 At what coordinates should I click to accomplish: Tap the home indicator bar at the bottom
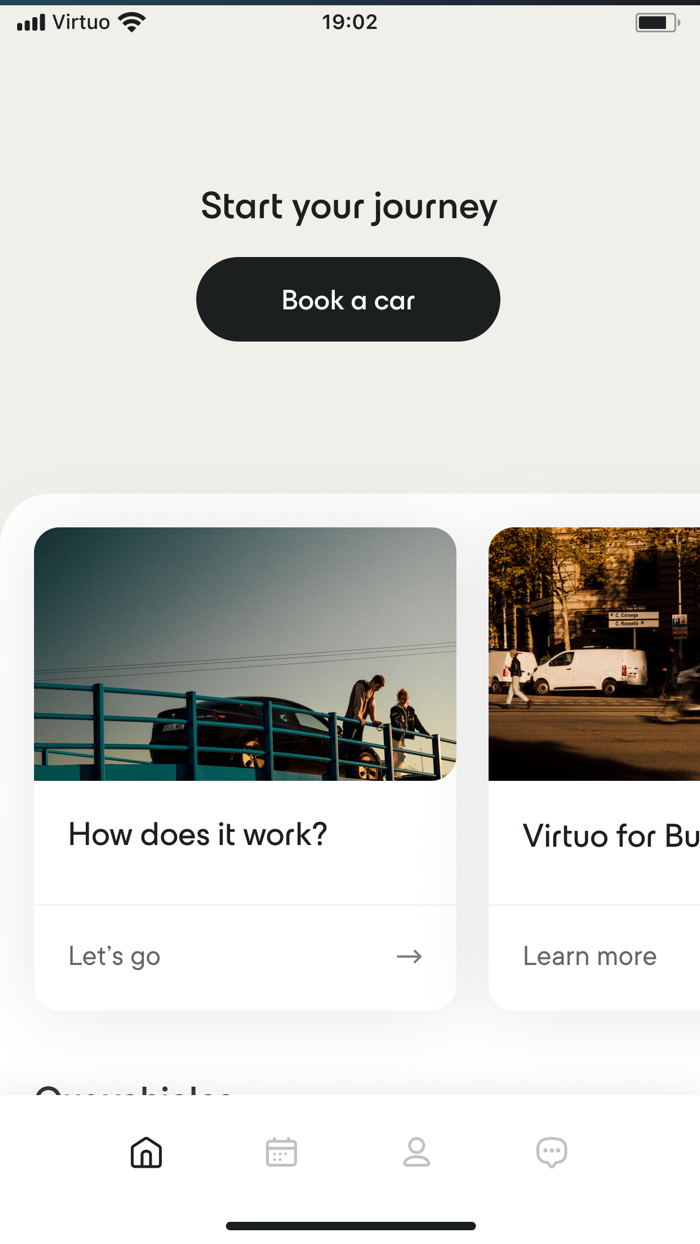[x=350, y=1225]
